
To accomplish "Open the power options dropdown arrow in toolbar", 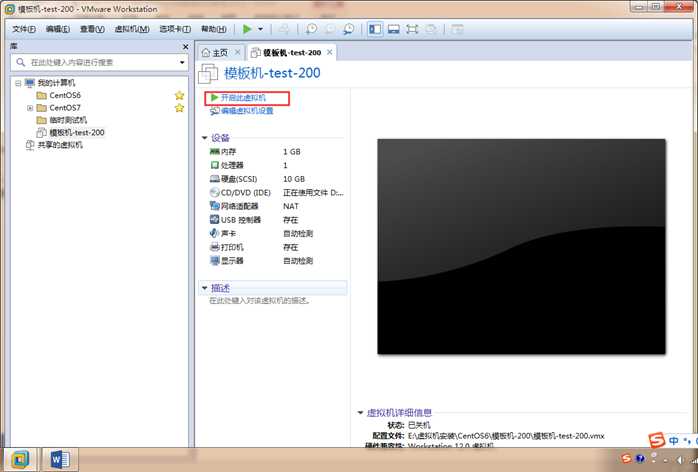I will [x=260, y=29].
